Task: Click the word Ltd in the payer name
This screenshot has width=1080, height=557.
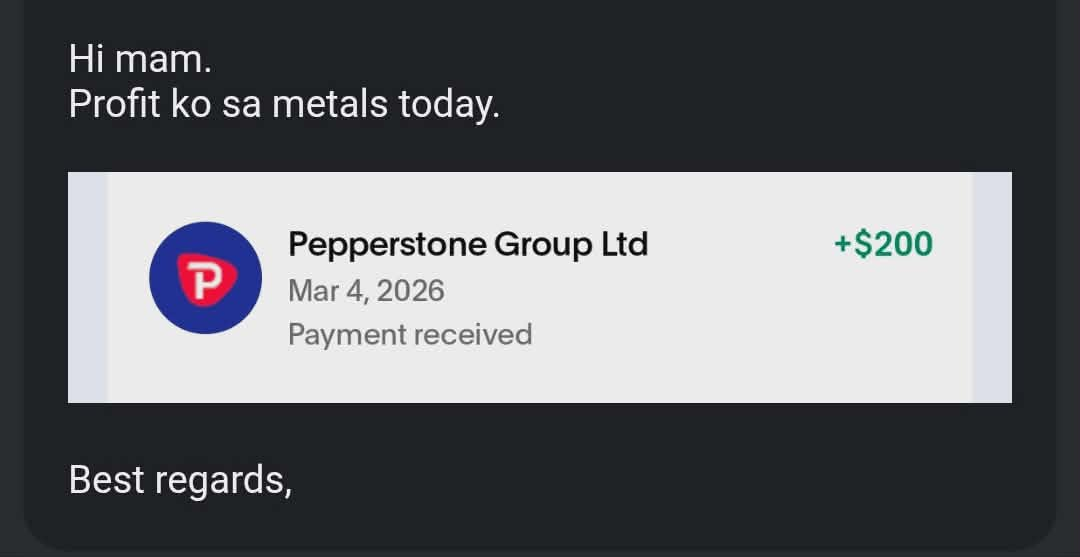Action: point(624,243)
